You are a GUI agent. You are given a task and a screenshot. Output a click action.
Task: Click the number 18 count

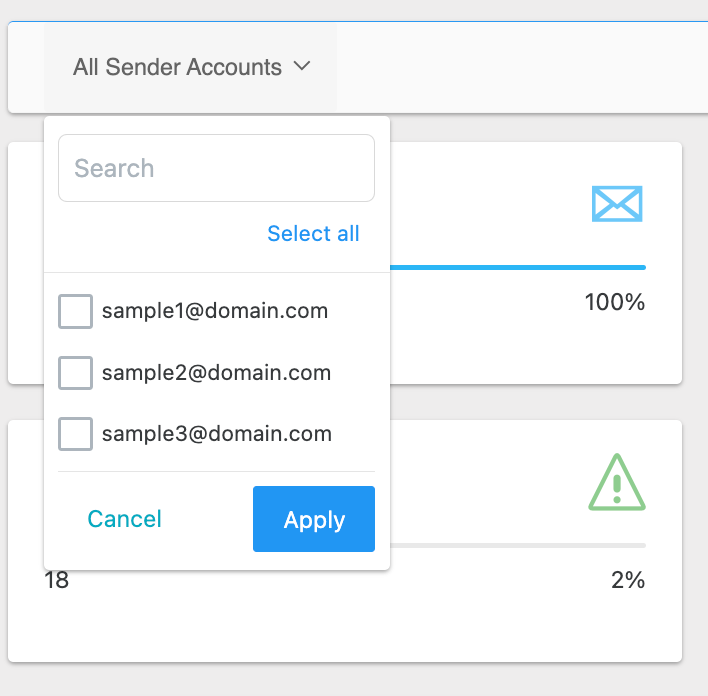tap(56, 580)
